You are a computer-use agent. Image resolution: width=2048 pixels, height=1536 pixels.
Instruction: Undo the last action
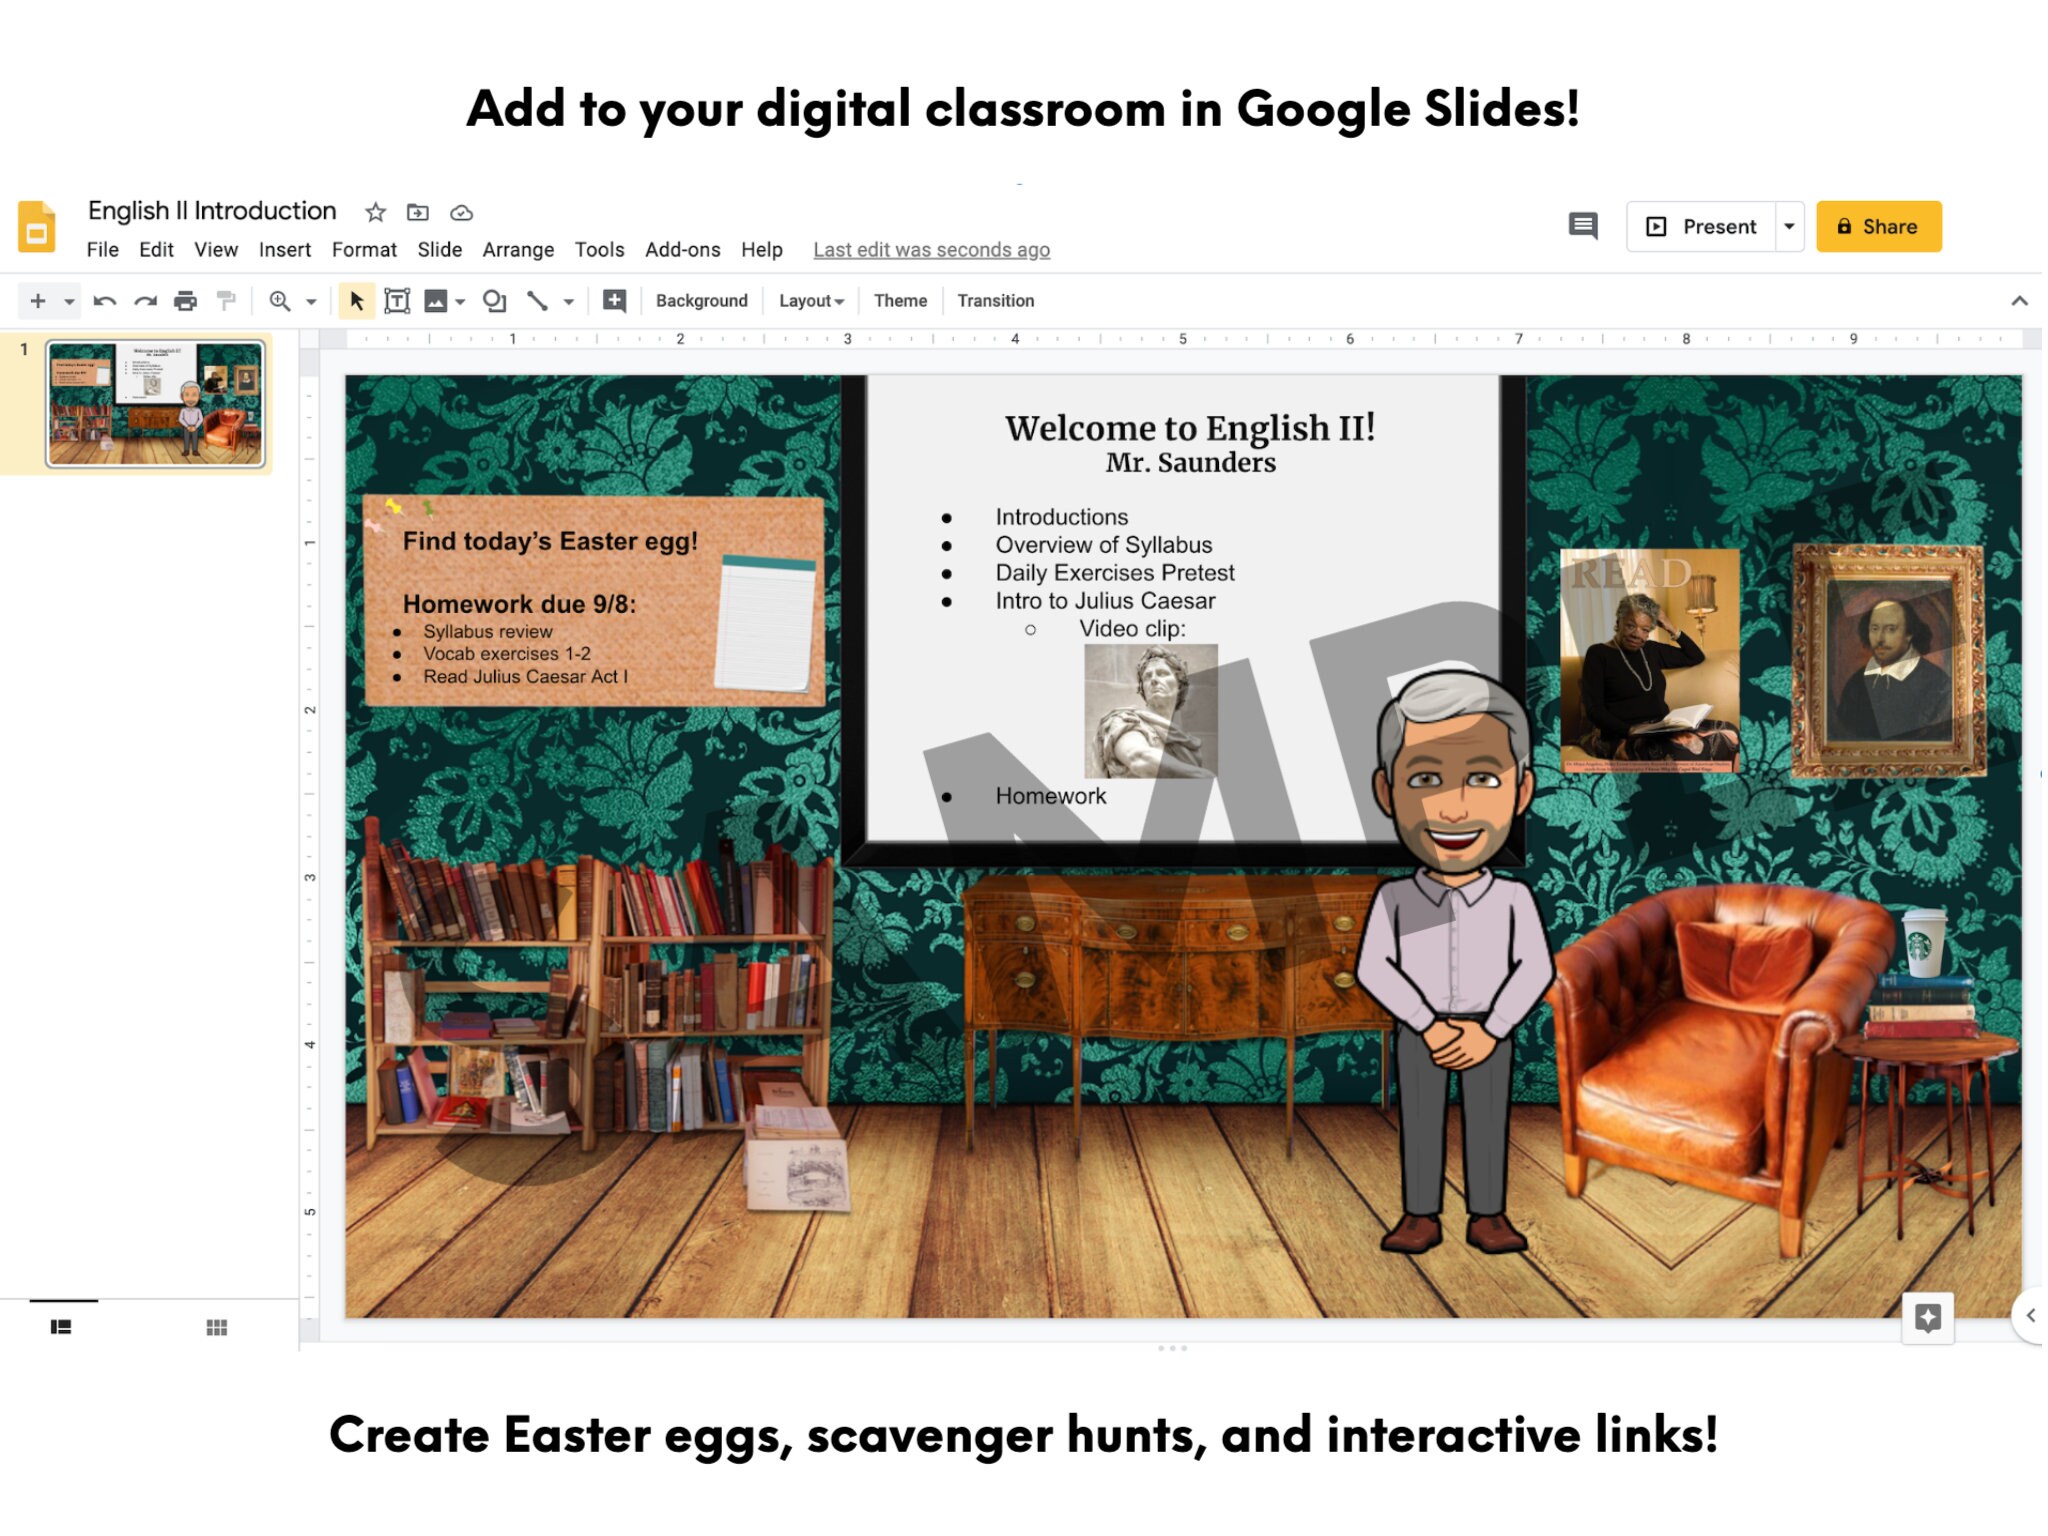pos(107,300)
